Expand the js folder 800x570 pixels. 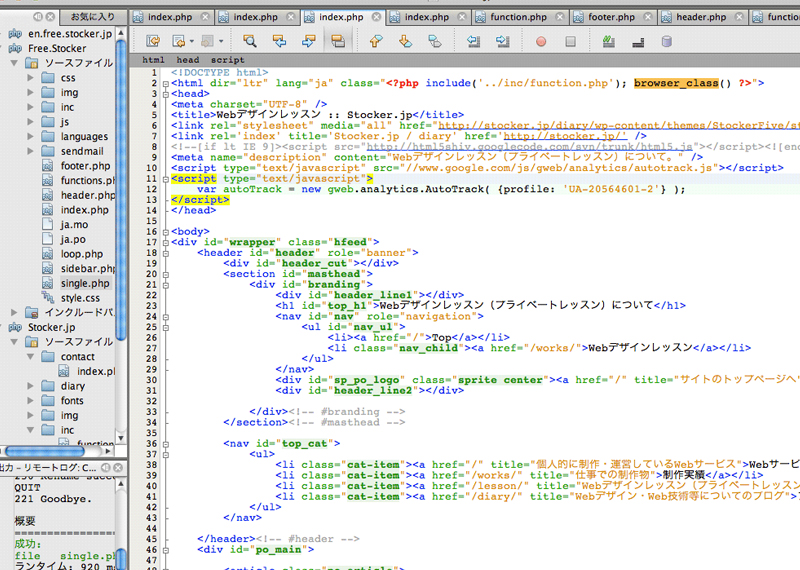click(x=30, y=122)
